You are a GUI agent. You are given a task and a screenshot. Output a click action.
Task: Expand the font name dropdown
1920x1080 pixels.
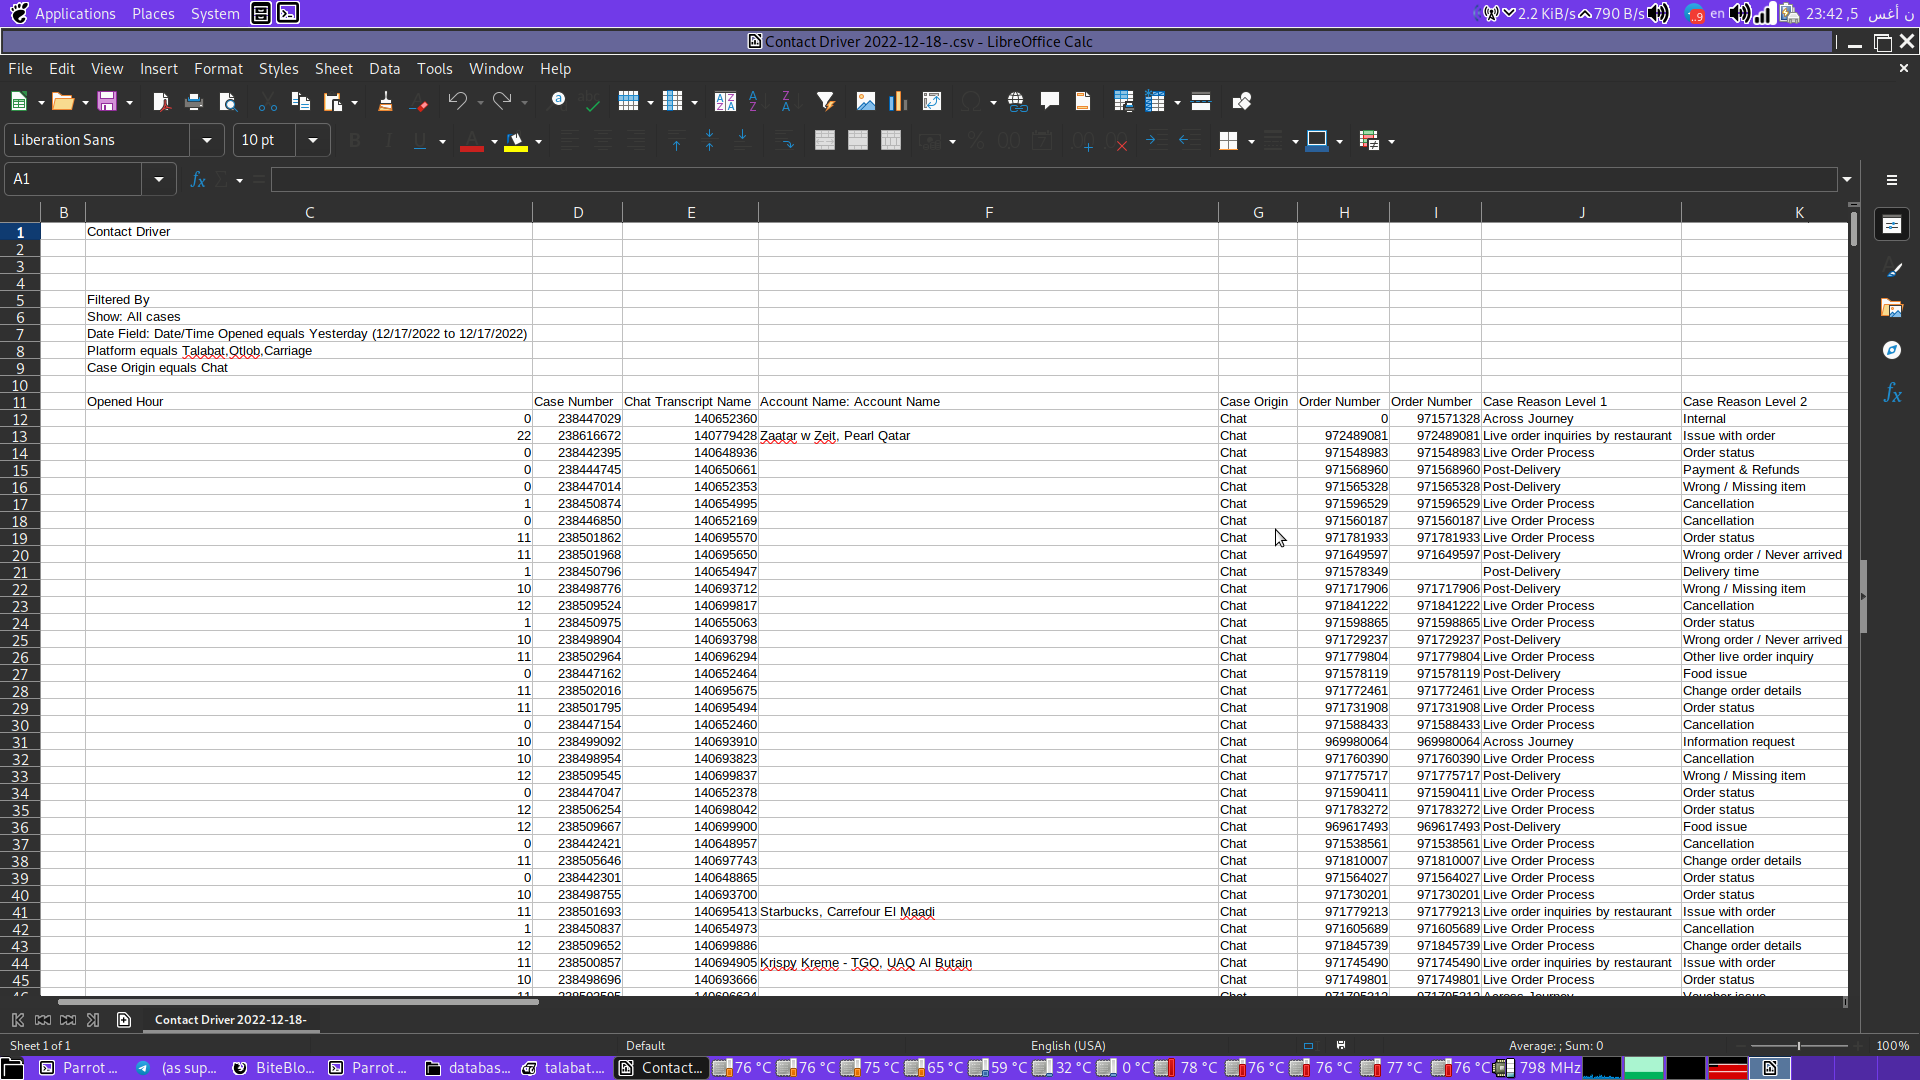[x=207, y=140]
